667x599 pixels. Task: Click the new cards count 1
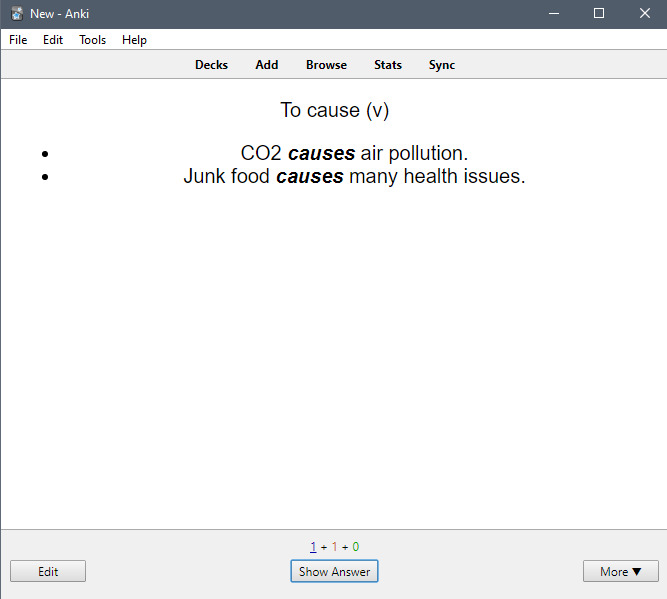pyautogui.click(x=313, y=547)
